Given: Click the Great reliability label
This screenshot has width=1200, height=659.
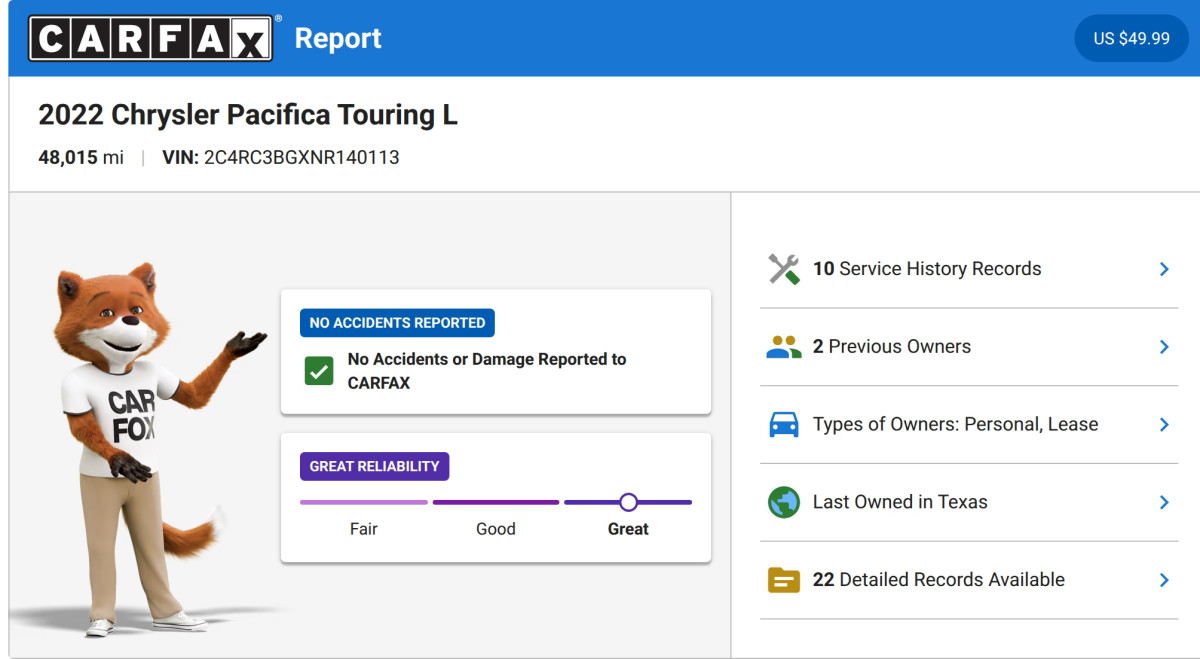Looking at the screenshot, I should point(628,529).
